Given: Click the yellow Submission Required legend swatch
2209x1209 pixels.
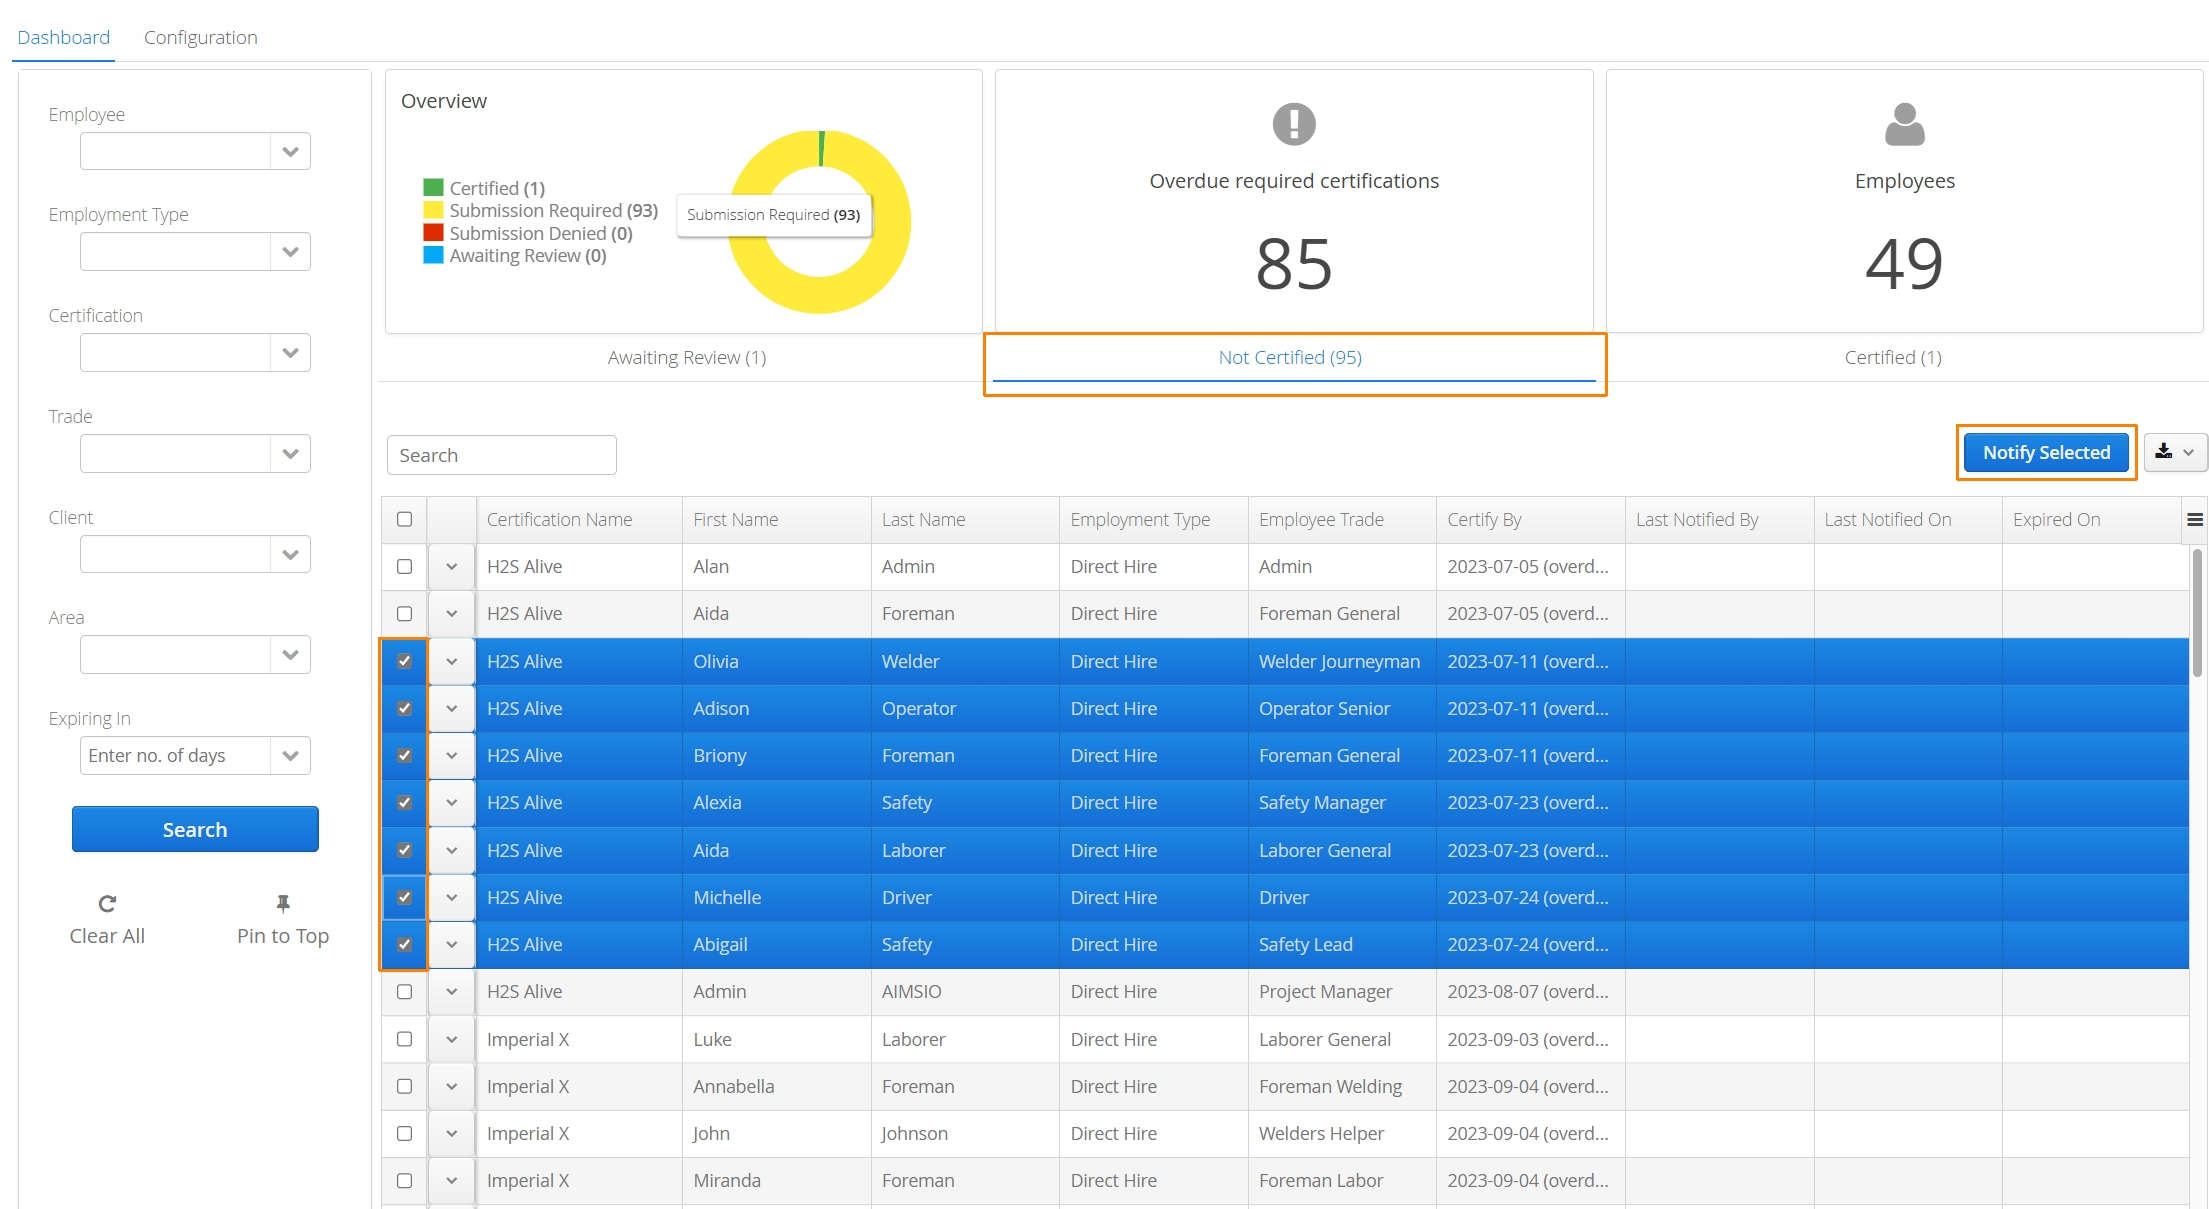Looking at the screenshot, I should coord(433,210).
